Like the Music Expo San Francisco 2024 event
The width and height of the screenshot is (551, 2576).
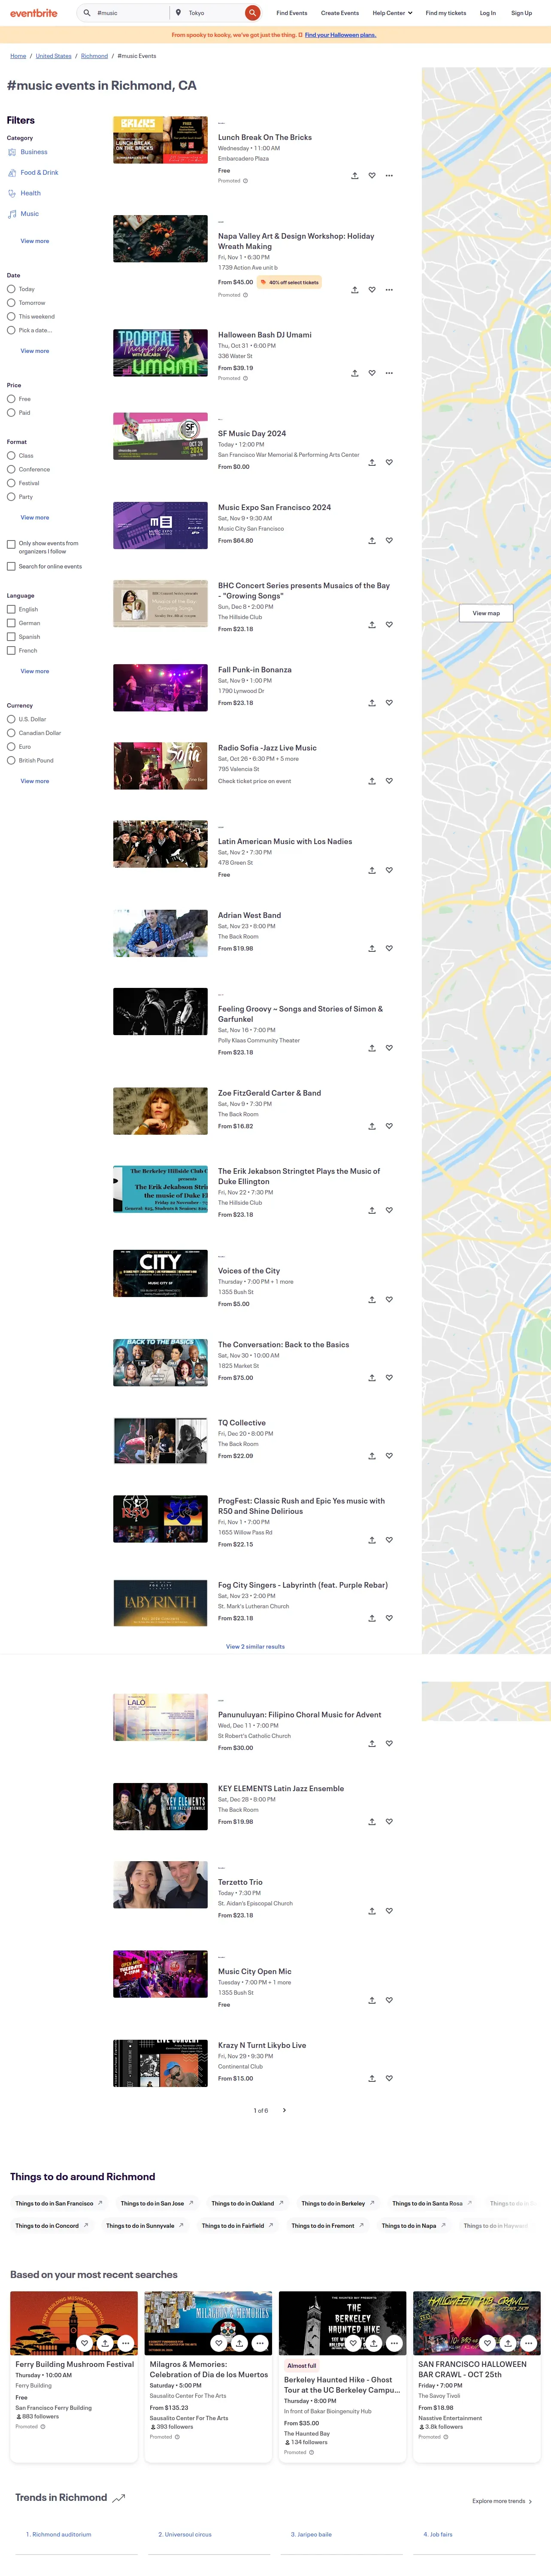pyautogui.click(x=389, y=541)
